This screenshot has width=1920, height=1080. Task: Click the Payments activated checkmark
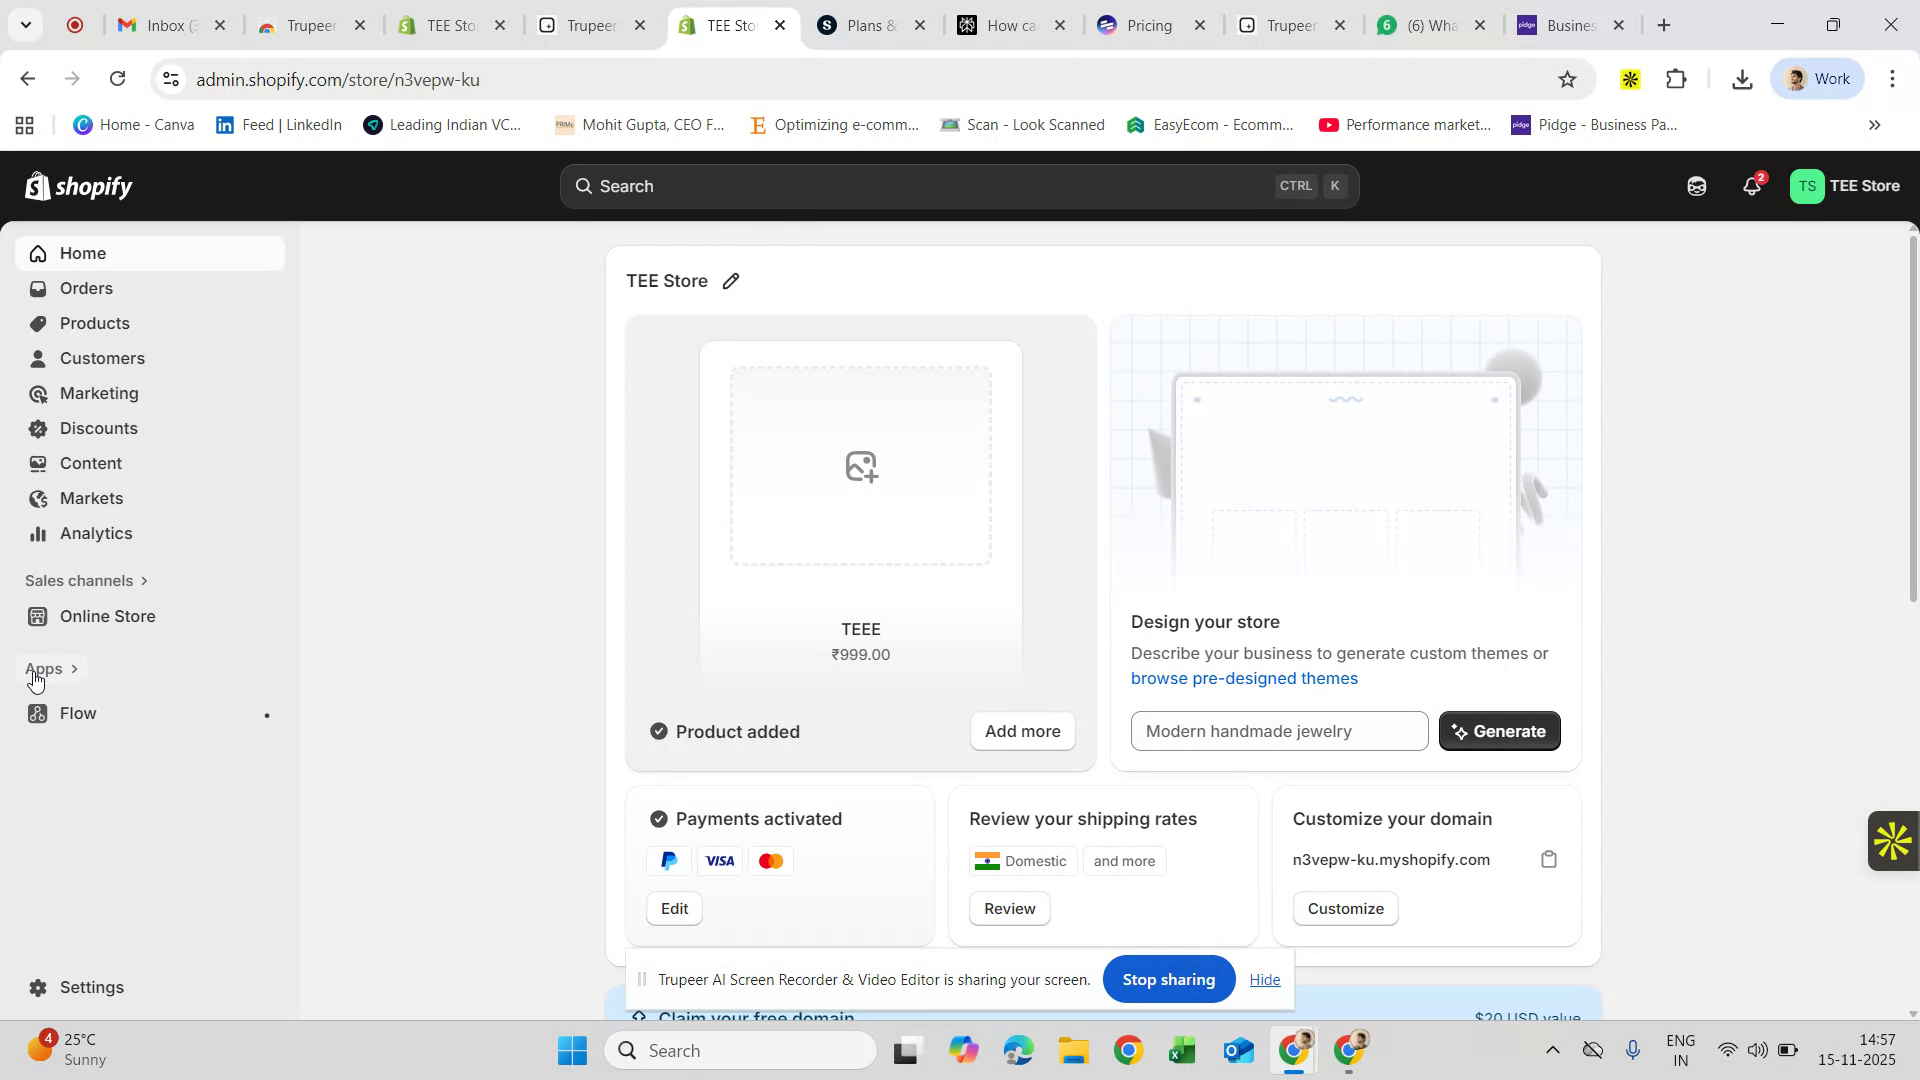tap(658, 818)
